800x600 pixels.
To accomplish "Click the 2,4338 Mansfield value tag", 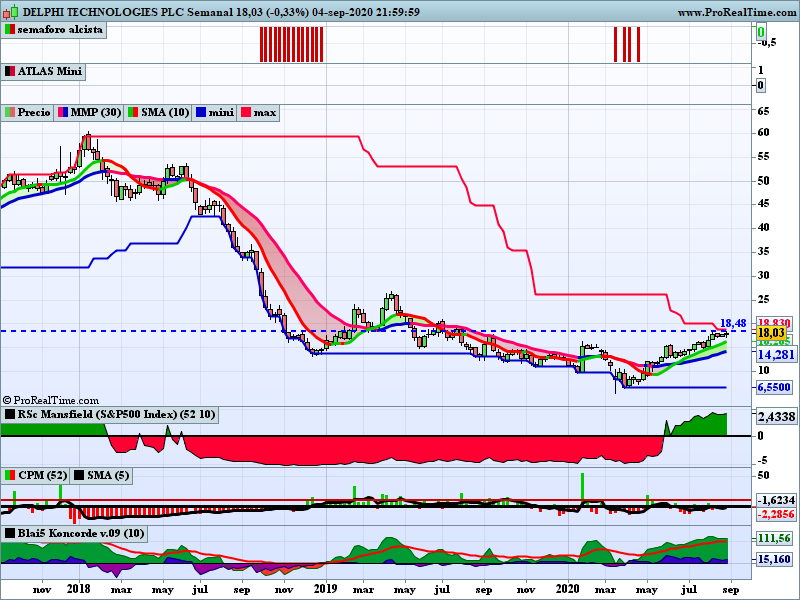I will [x=776, y=417].
